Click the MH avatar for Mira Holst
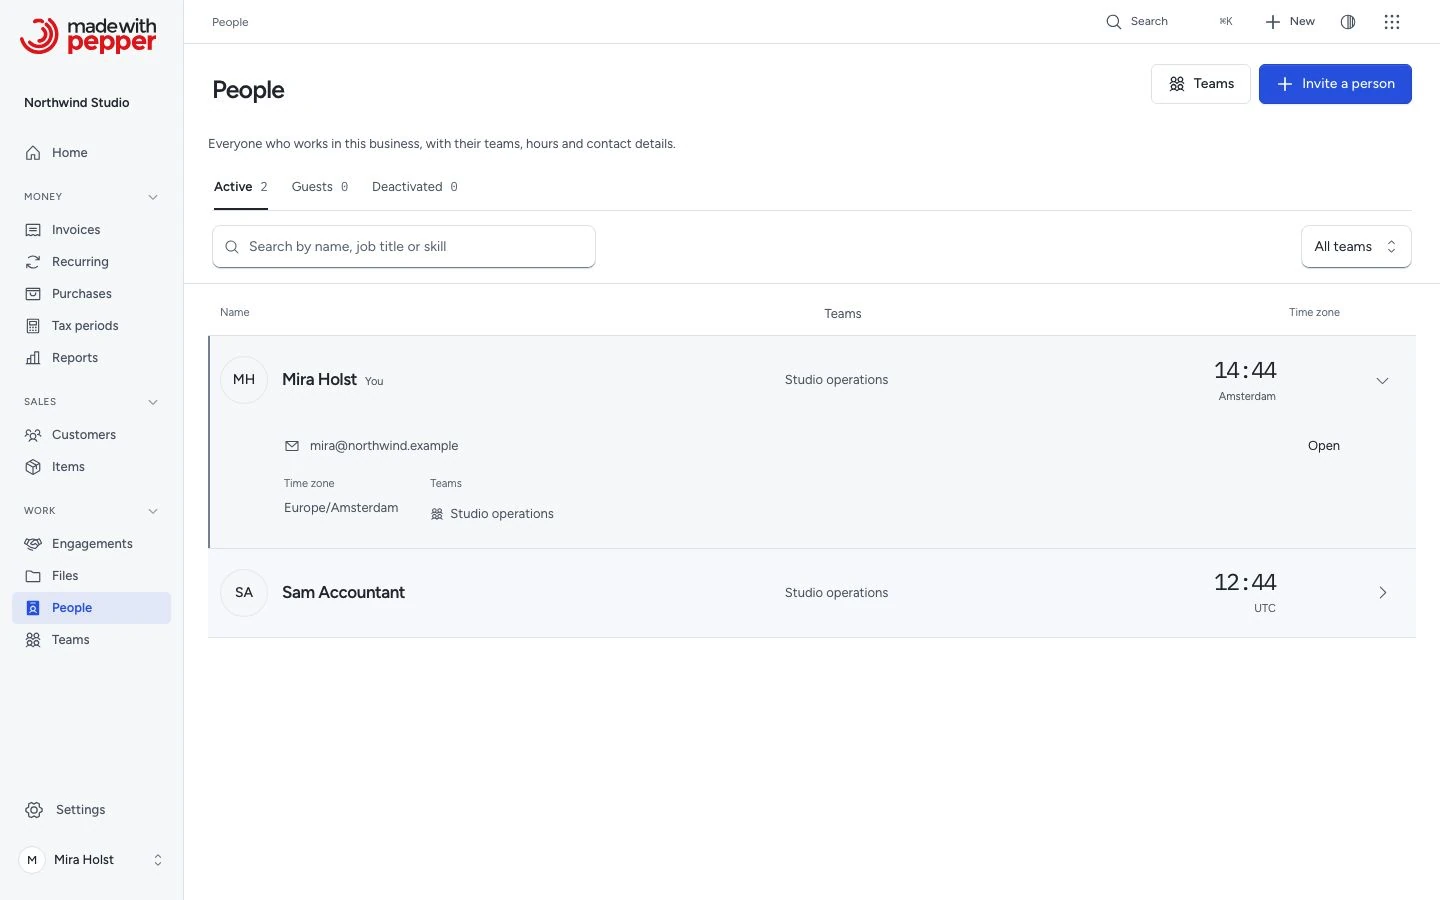 tap(244, 380)
